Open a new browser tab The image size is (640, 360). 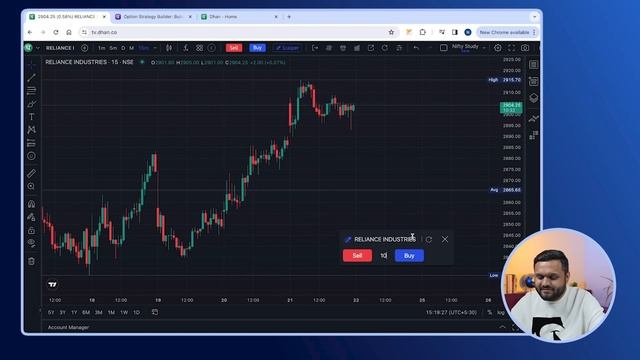(289, 17)
